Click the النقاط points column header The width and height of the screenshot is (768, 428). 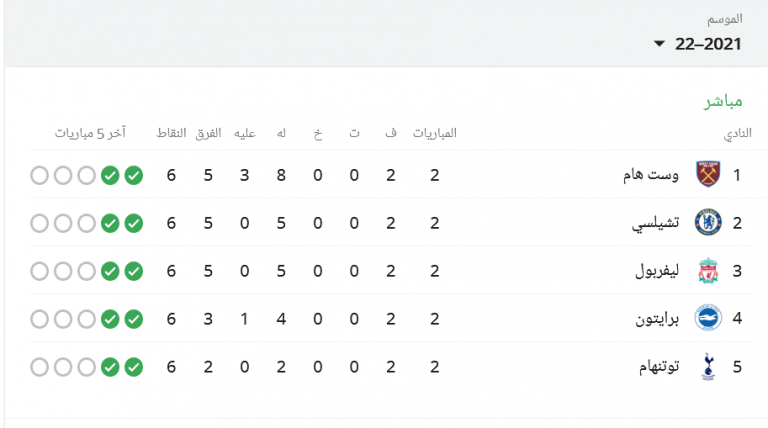tap(171, 133)
